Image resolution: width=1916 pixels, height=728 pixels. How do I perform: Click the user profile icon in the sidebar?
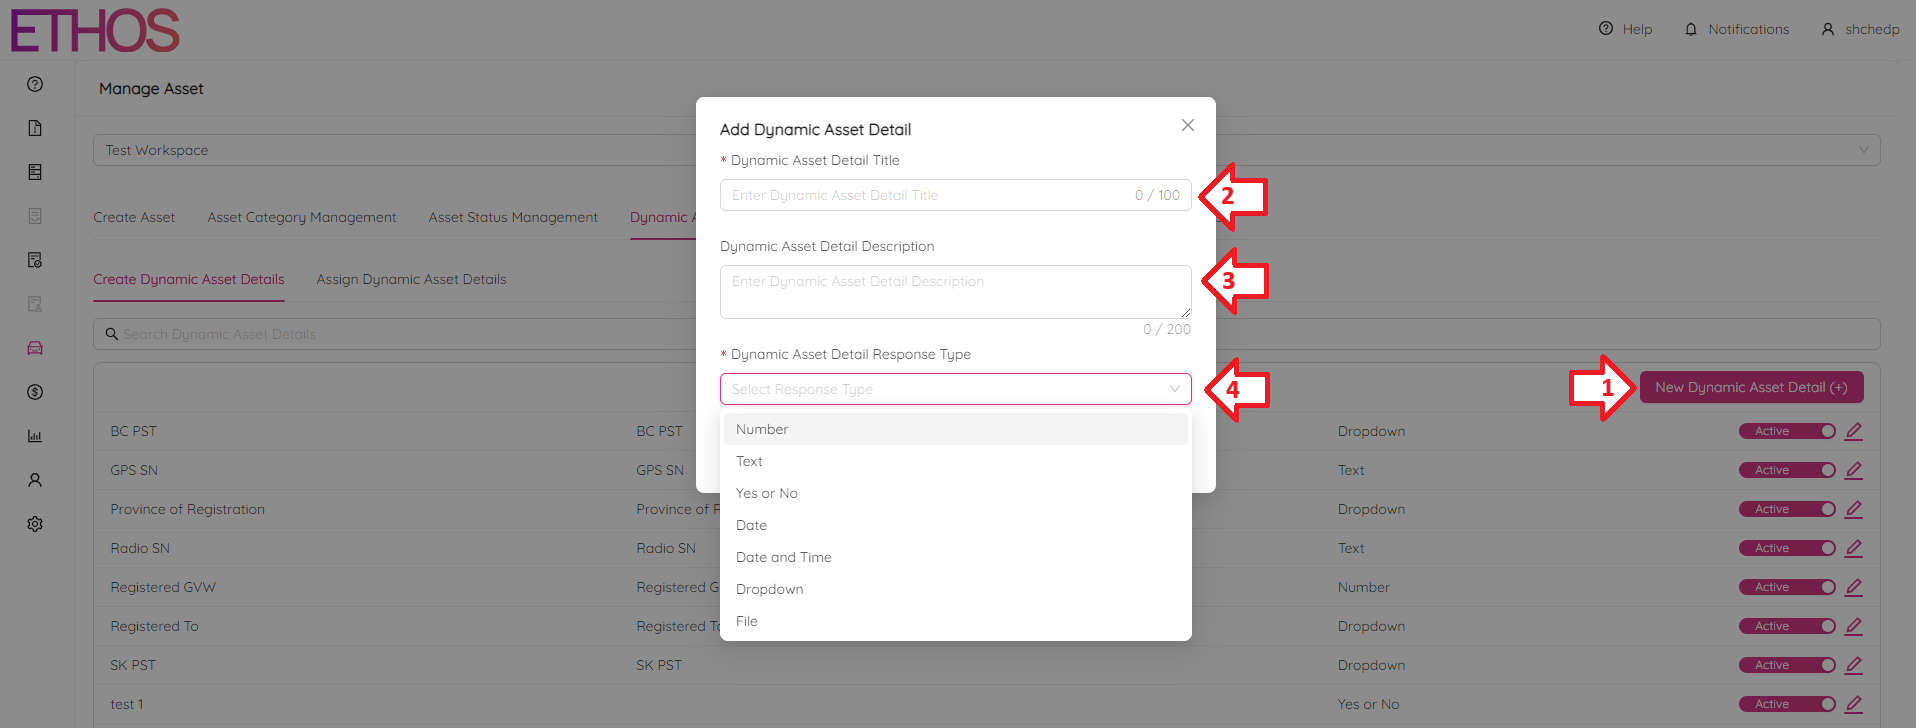click(x=35, y=480)
